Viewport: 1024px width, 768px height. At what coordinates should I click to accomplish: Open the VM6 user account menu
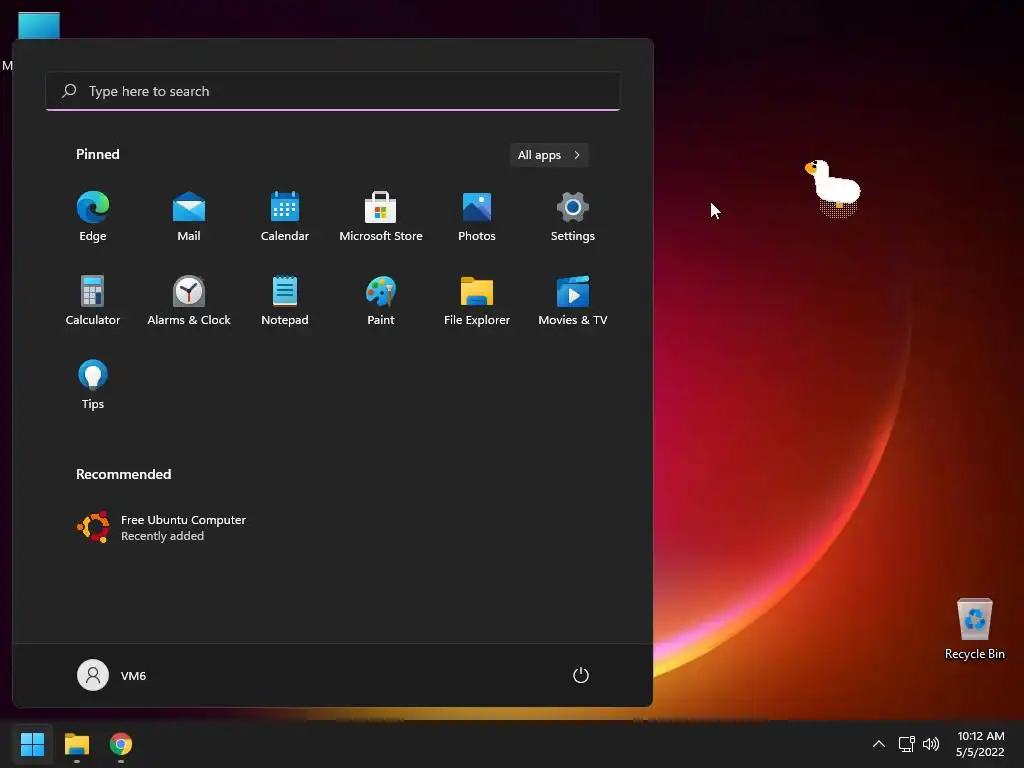tap(112, 675)
